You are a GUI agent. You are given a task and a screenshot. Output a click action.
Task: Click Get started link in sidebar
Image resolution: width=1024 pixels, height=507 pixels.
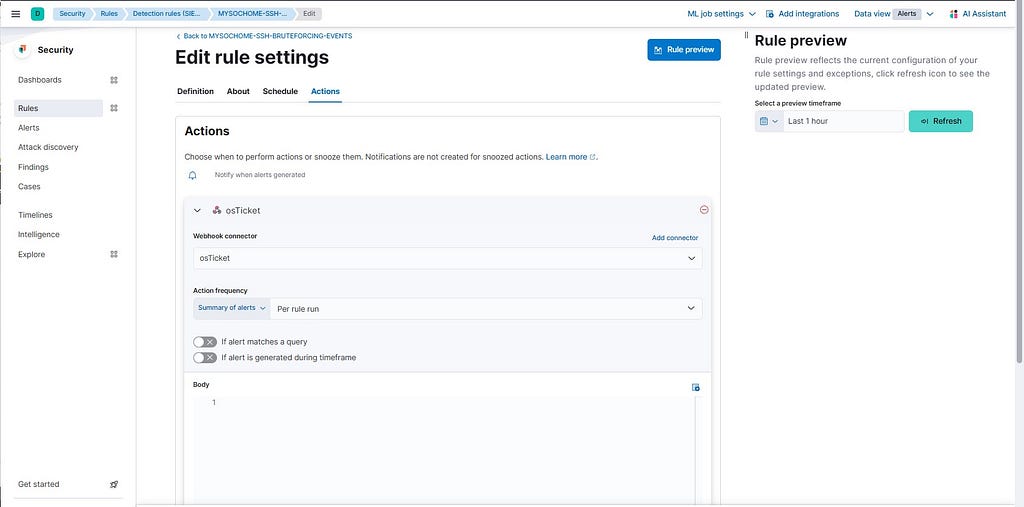point(39,484)
